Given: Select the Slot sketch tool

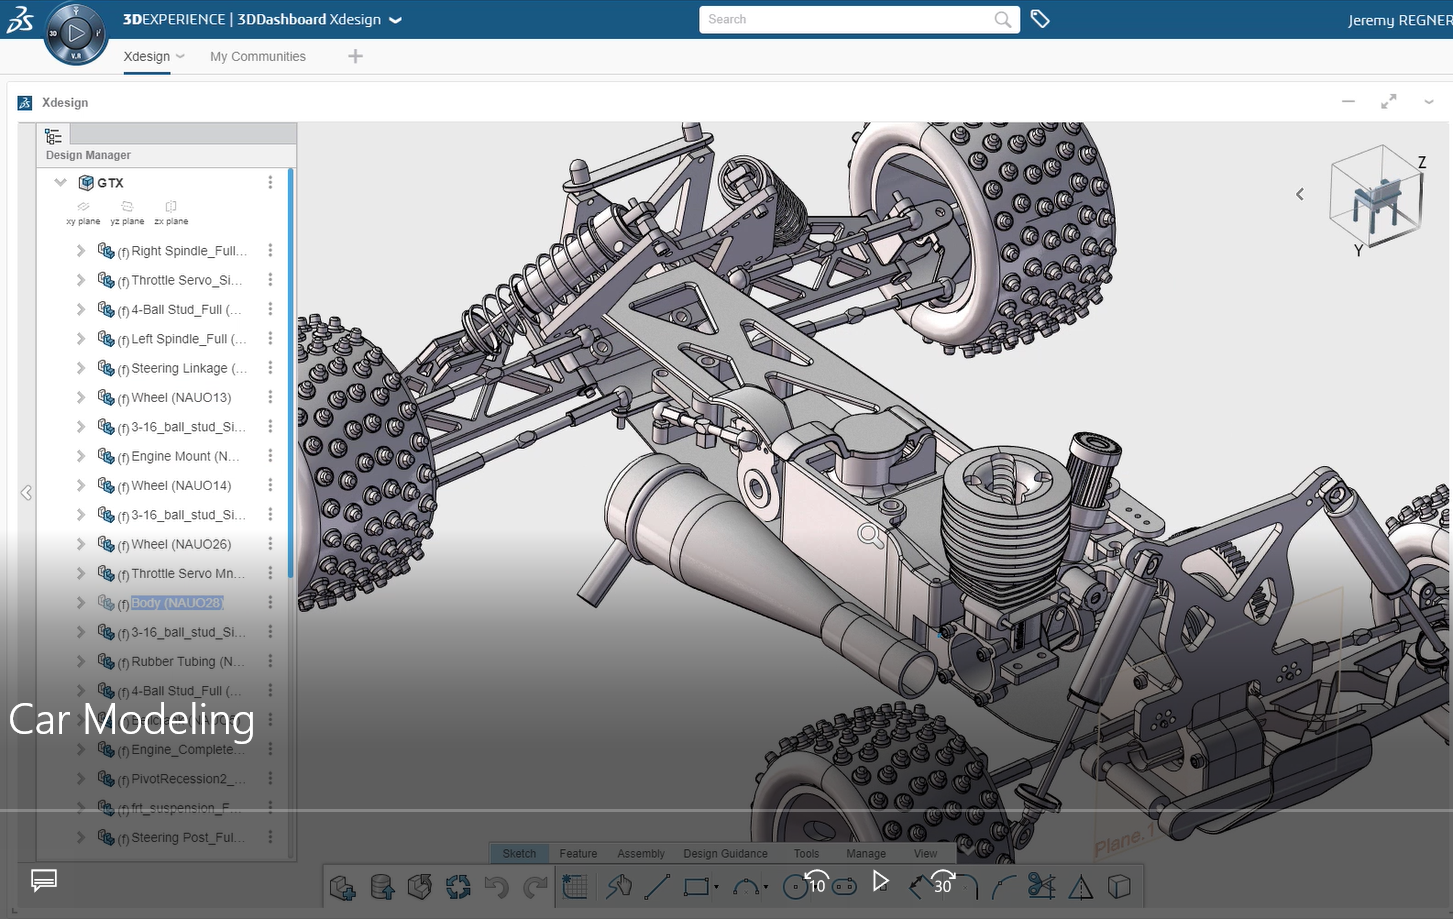Looking at the screenshot, I should [x=845, y=887].
